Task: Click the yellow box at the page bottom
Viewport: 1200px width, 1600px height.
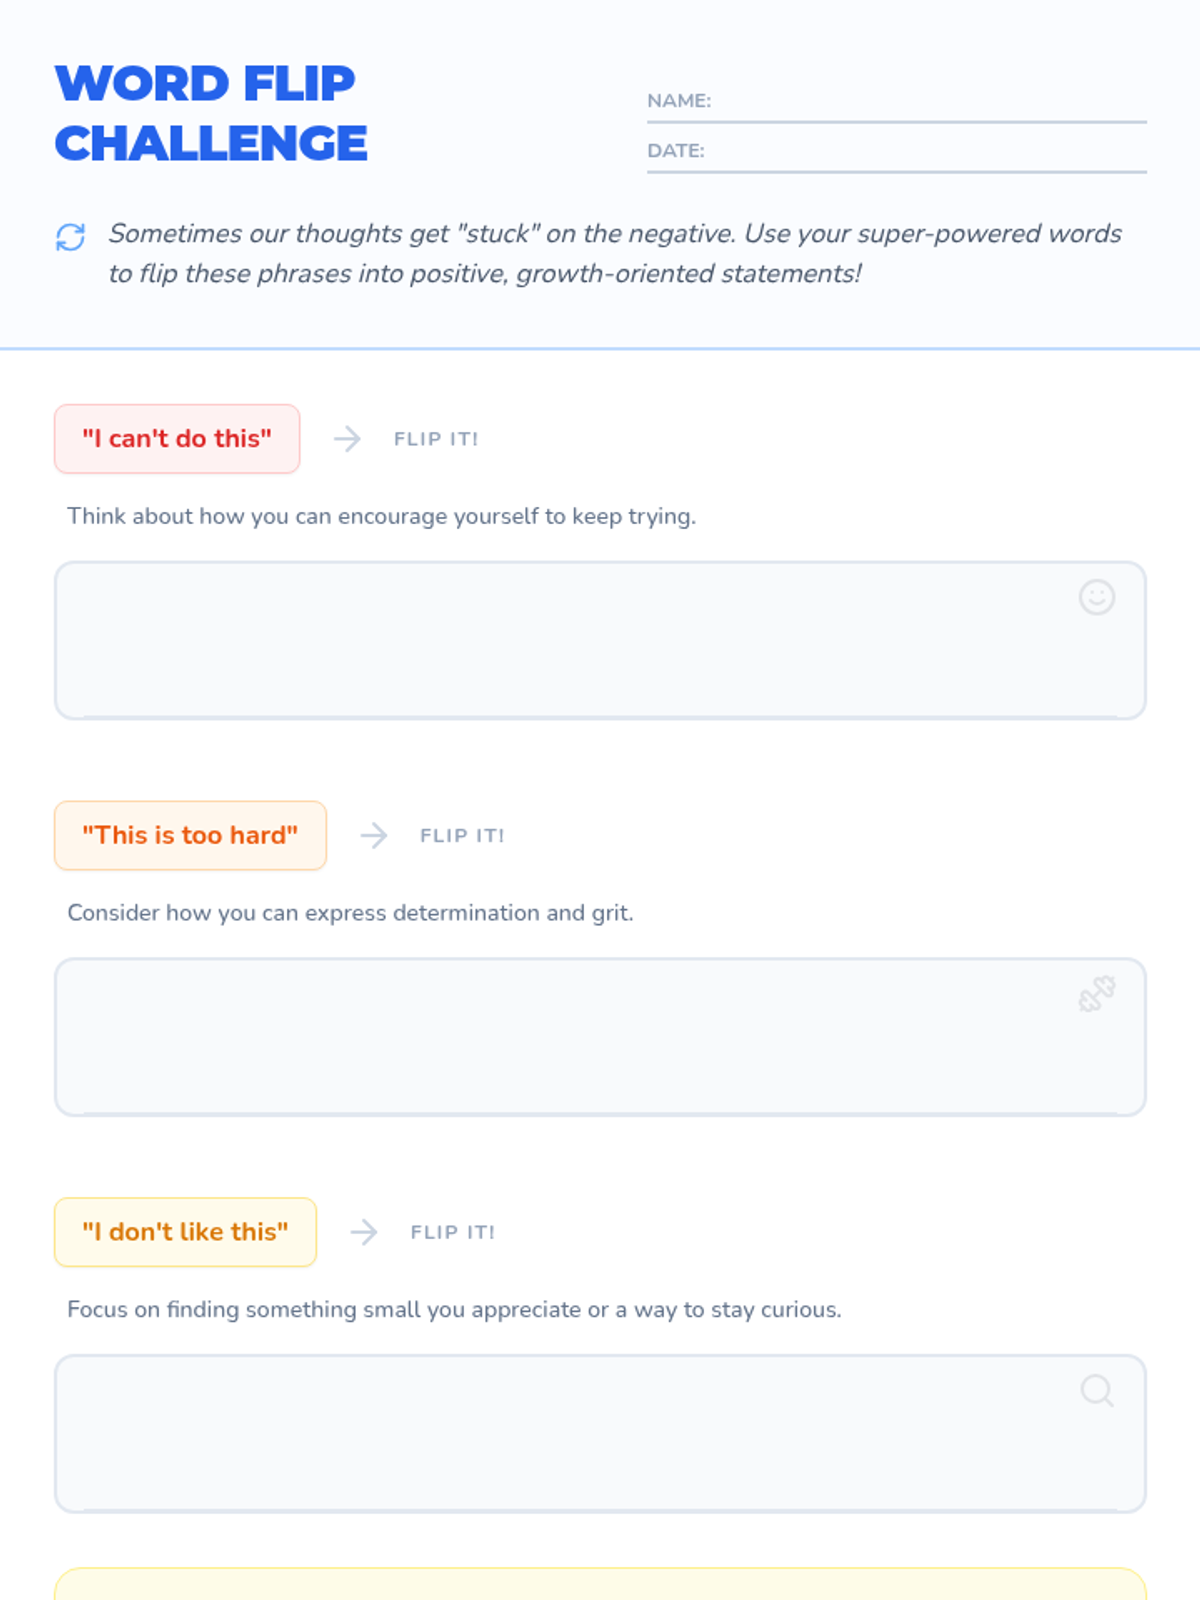Action: [x=600, y=1585]
